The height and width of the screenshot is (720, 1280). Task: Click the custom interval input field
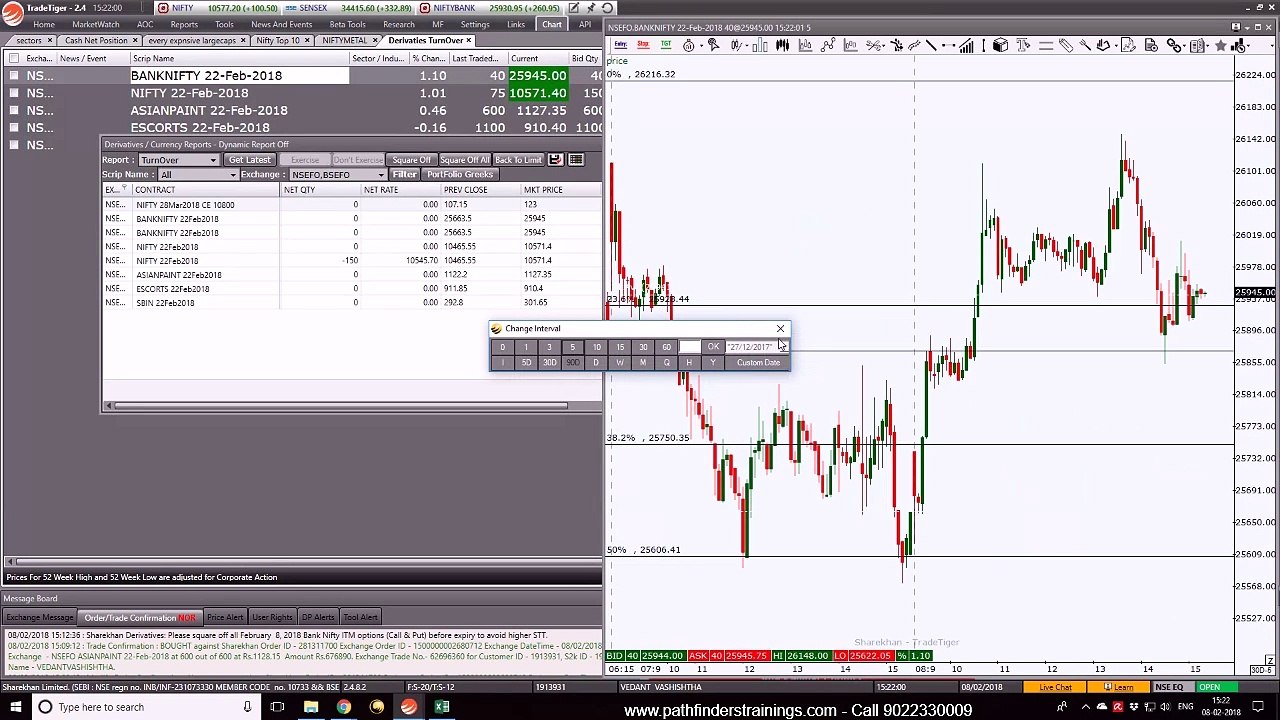[x=690, y=347]
